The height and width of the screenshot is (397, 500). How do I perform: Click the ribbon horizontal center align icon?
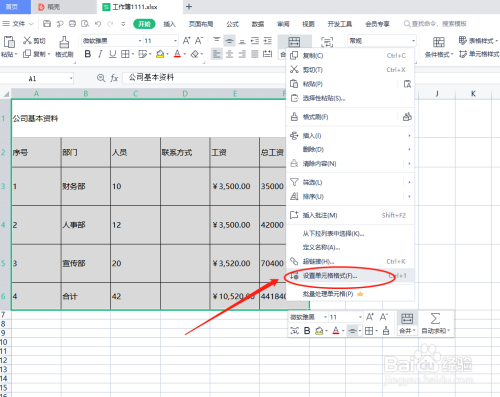tap(229, 54)
